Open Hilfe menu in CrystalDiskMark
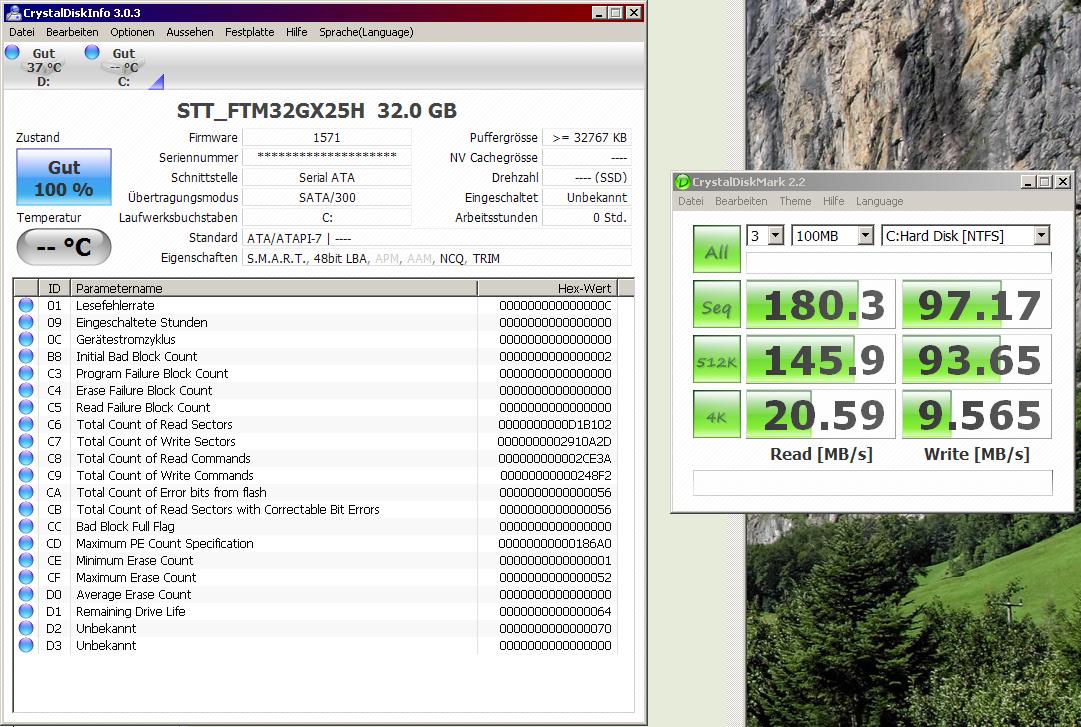1081x727 pixels. pos(834,201)
